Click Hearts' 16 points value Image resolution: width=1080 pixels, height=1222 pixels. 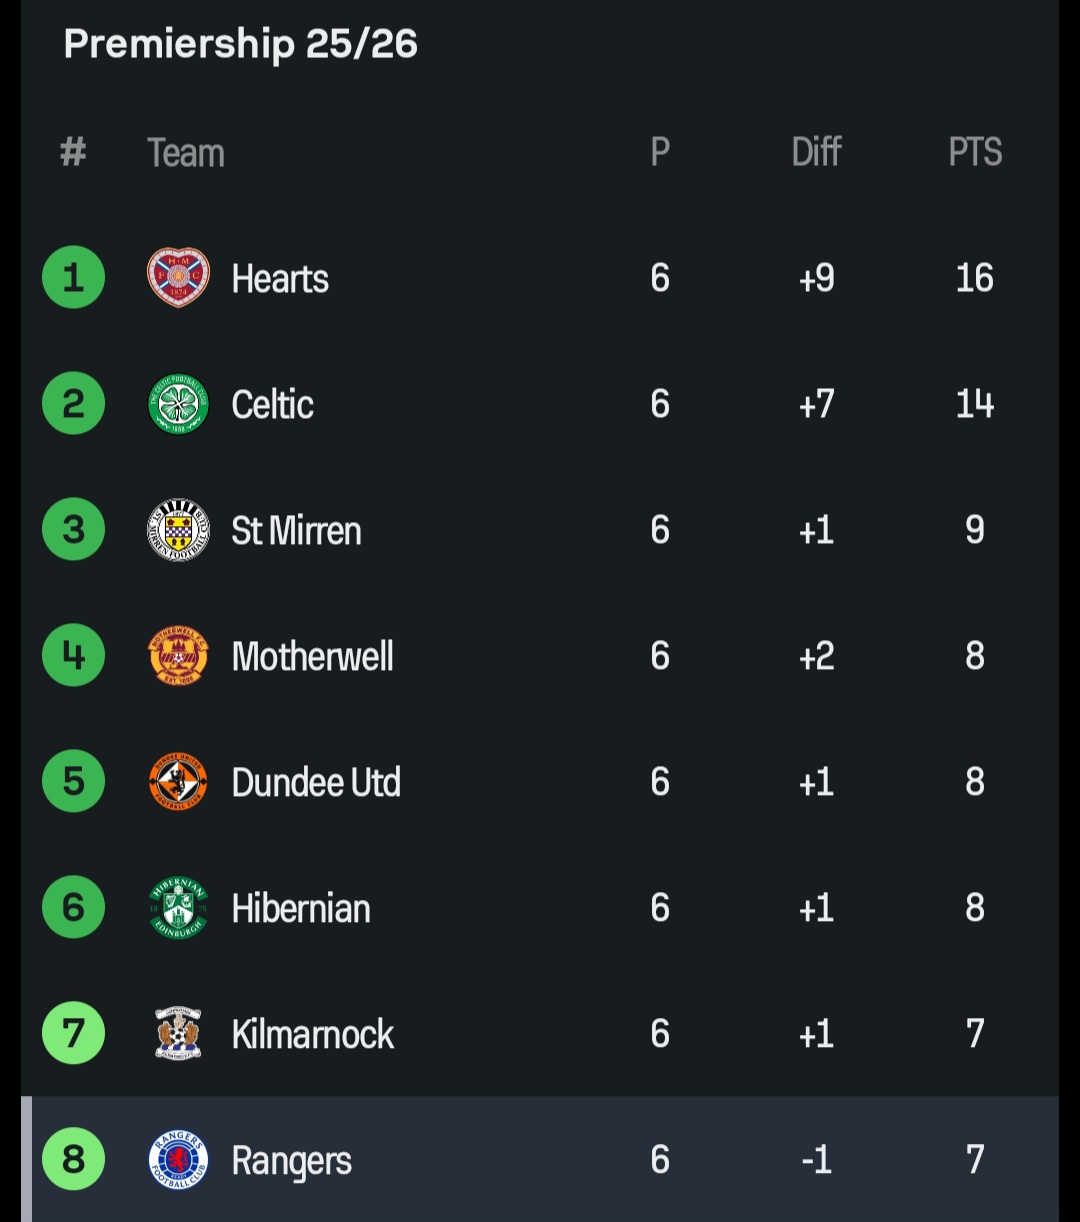(975, 278)
